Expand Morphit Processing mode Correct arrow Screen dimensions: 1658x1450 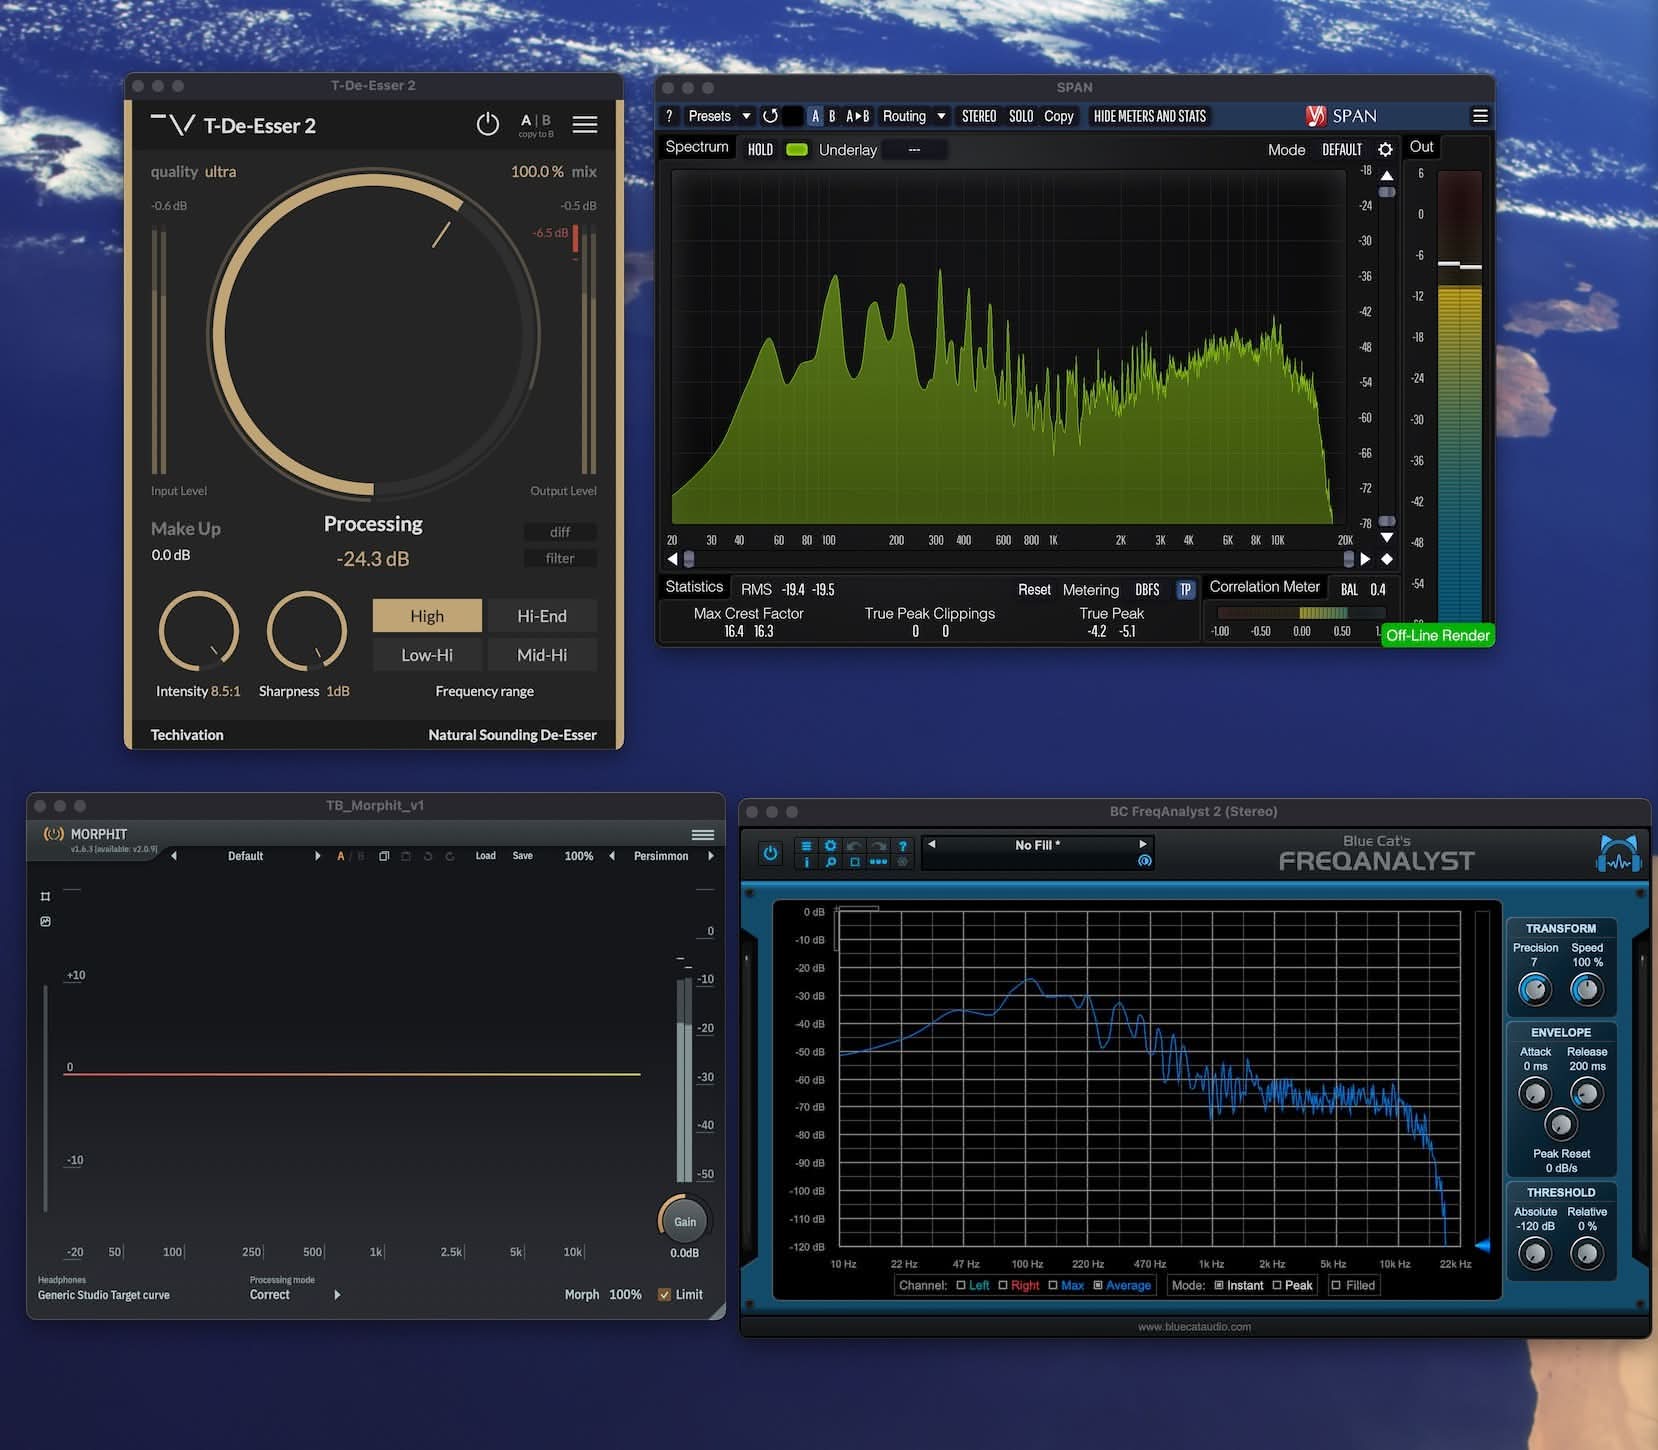[x=337, y=1294]
